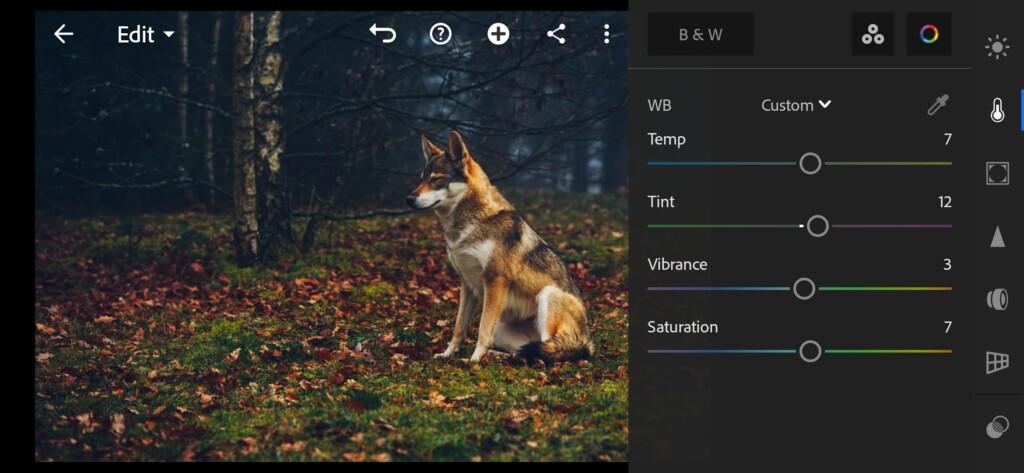Click the Tint value 12
Screen dimensions: 1024x473
945,202
